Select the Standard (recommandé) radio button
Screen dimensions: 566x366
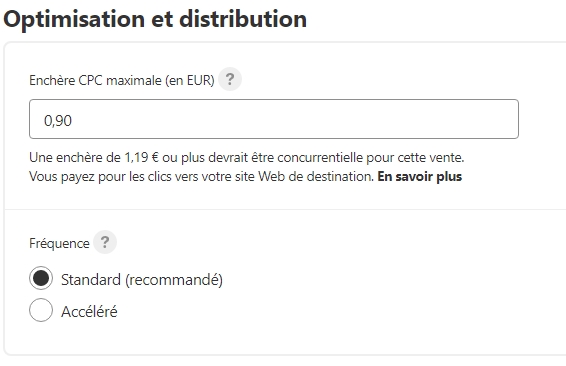point(41,278)
